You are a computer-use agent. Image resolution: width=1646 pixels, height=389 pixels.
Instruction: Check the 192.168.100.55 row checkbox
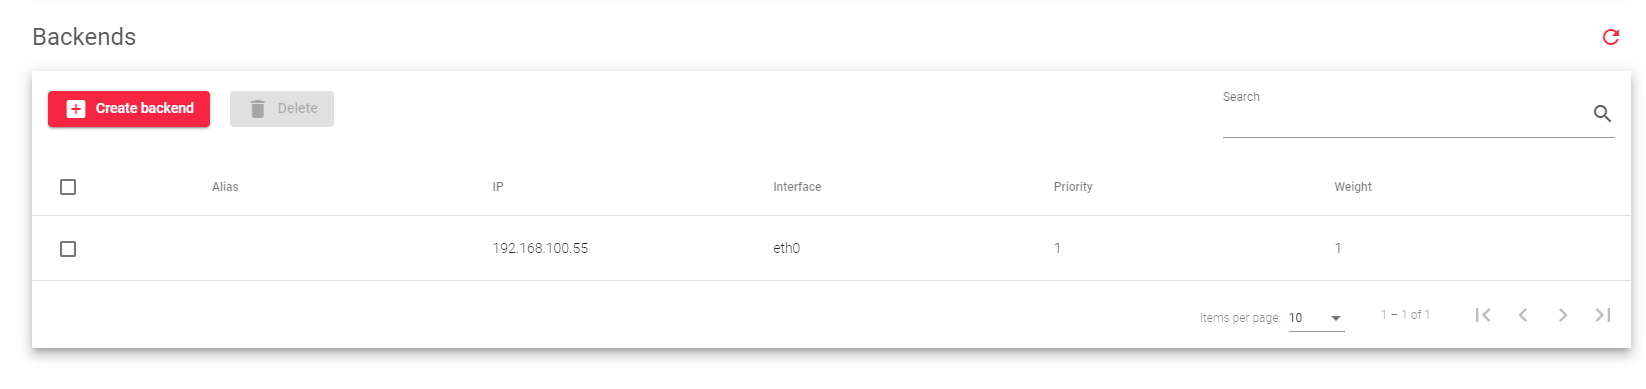68,249
